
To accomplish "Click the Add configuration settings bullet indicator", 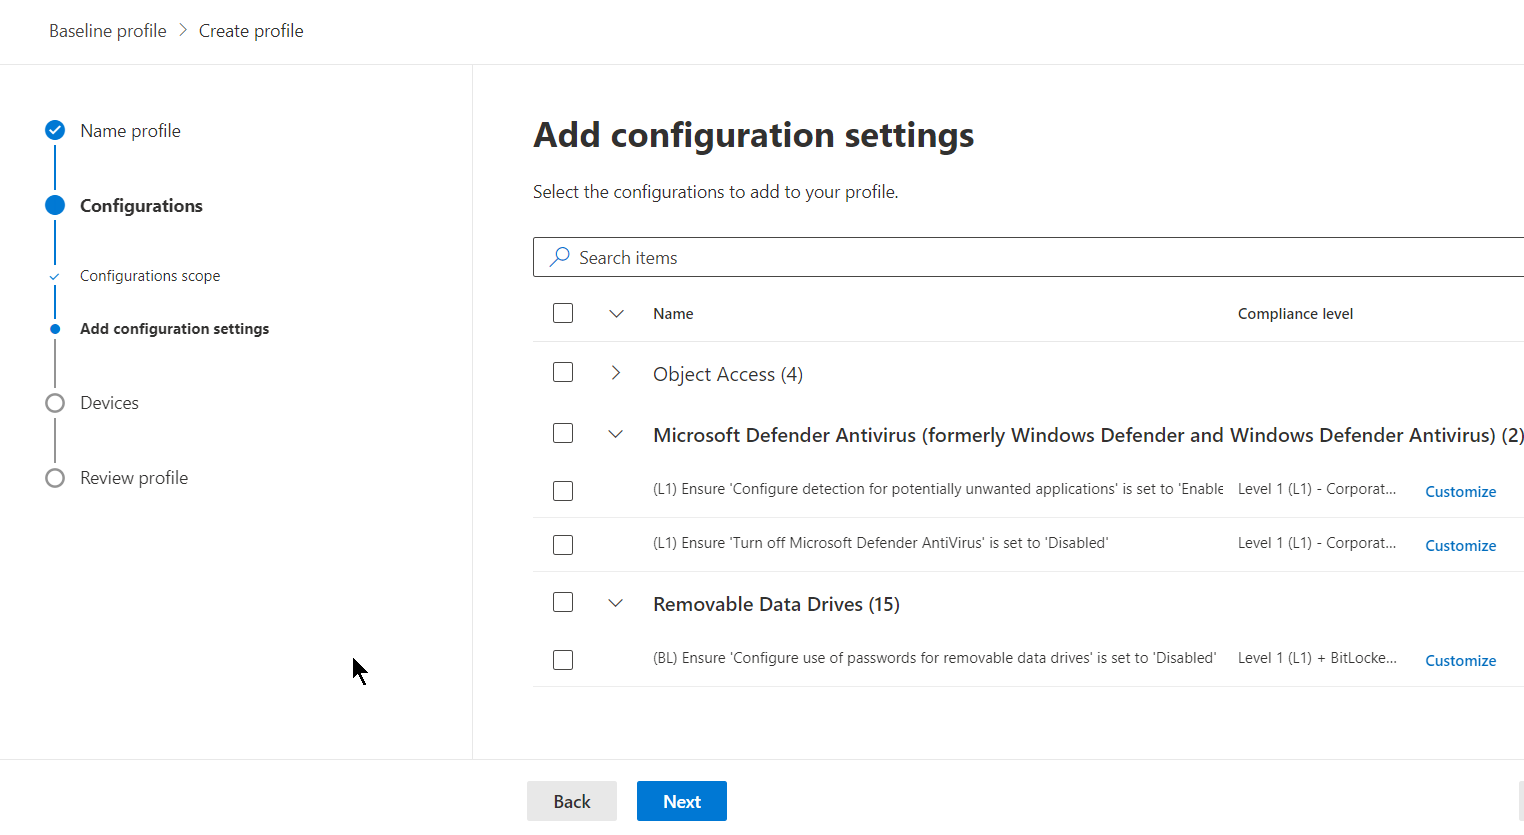I will (x=55, y=328).
